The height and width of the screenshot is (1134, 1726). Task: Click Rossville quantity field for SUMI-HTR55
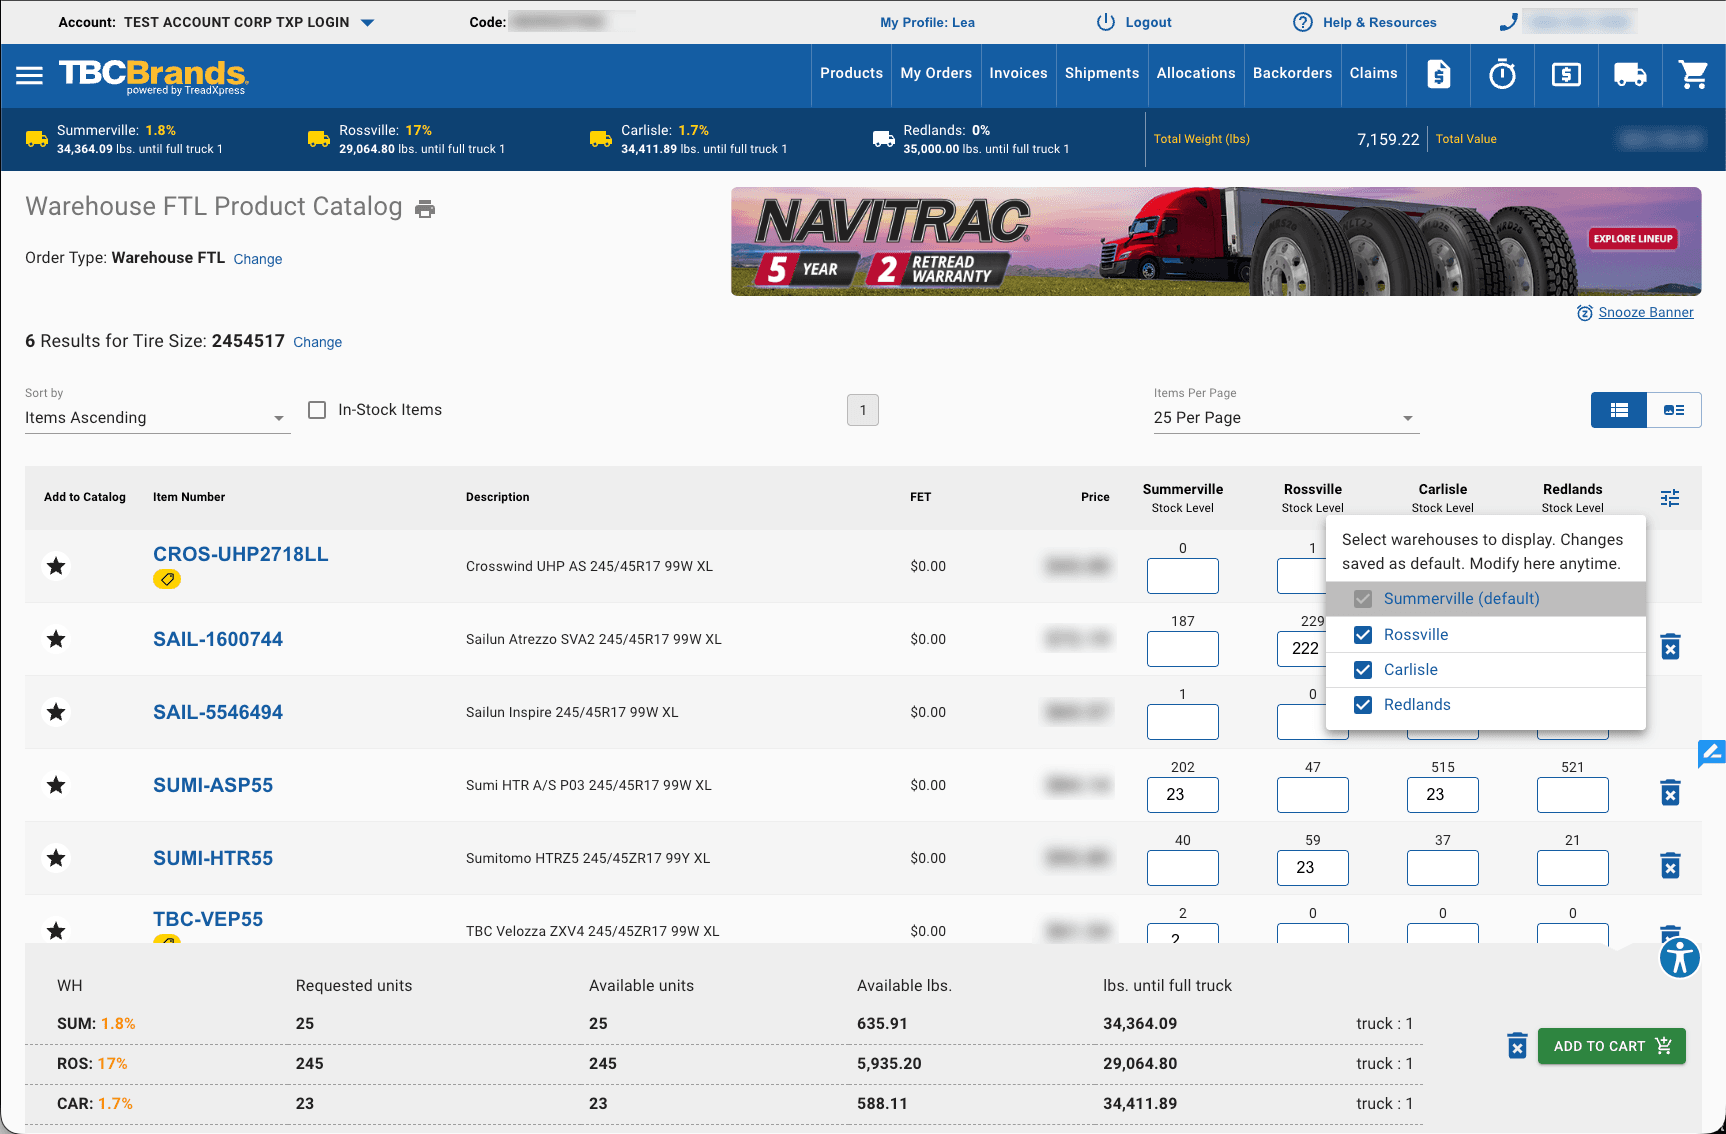pos(1312,868)
